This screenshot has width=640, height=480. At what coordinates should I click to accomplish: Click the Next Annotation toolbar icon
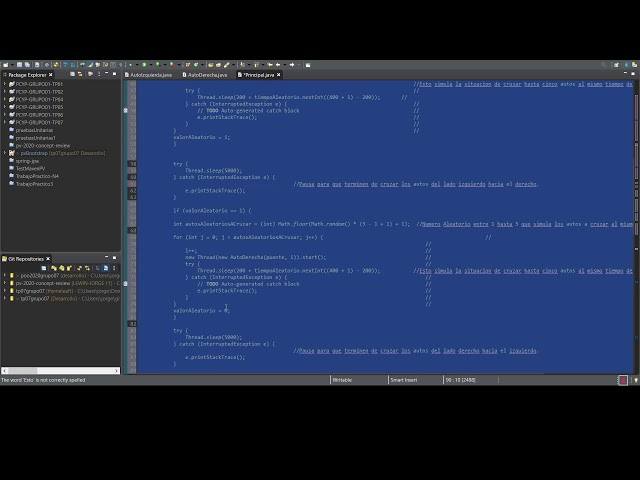coord(242,65)
